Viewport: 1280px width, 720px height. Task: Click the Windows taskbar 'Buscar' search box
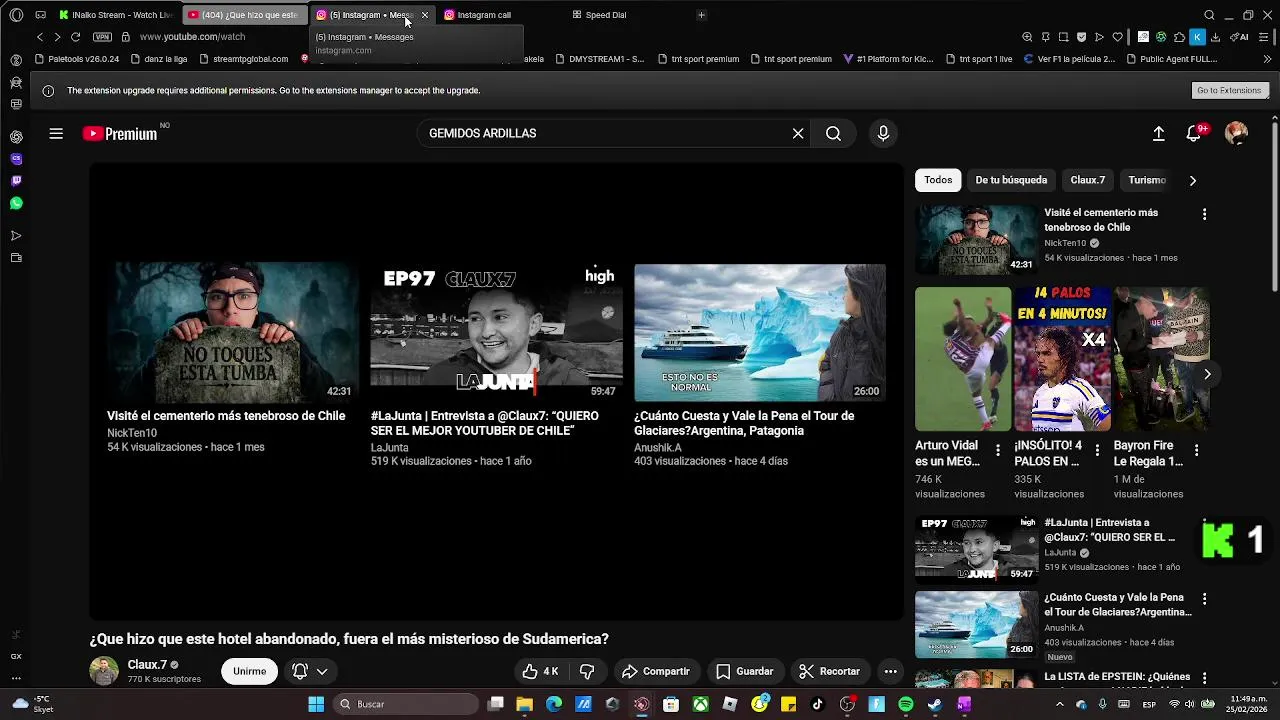pyautogui.click(x=406, y=704)
